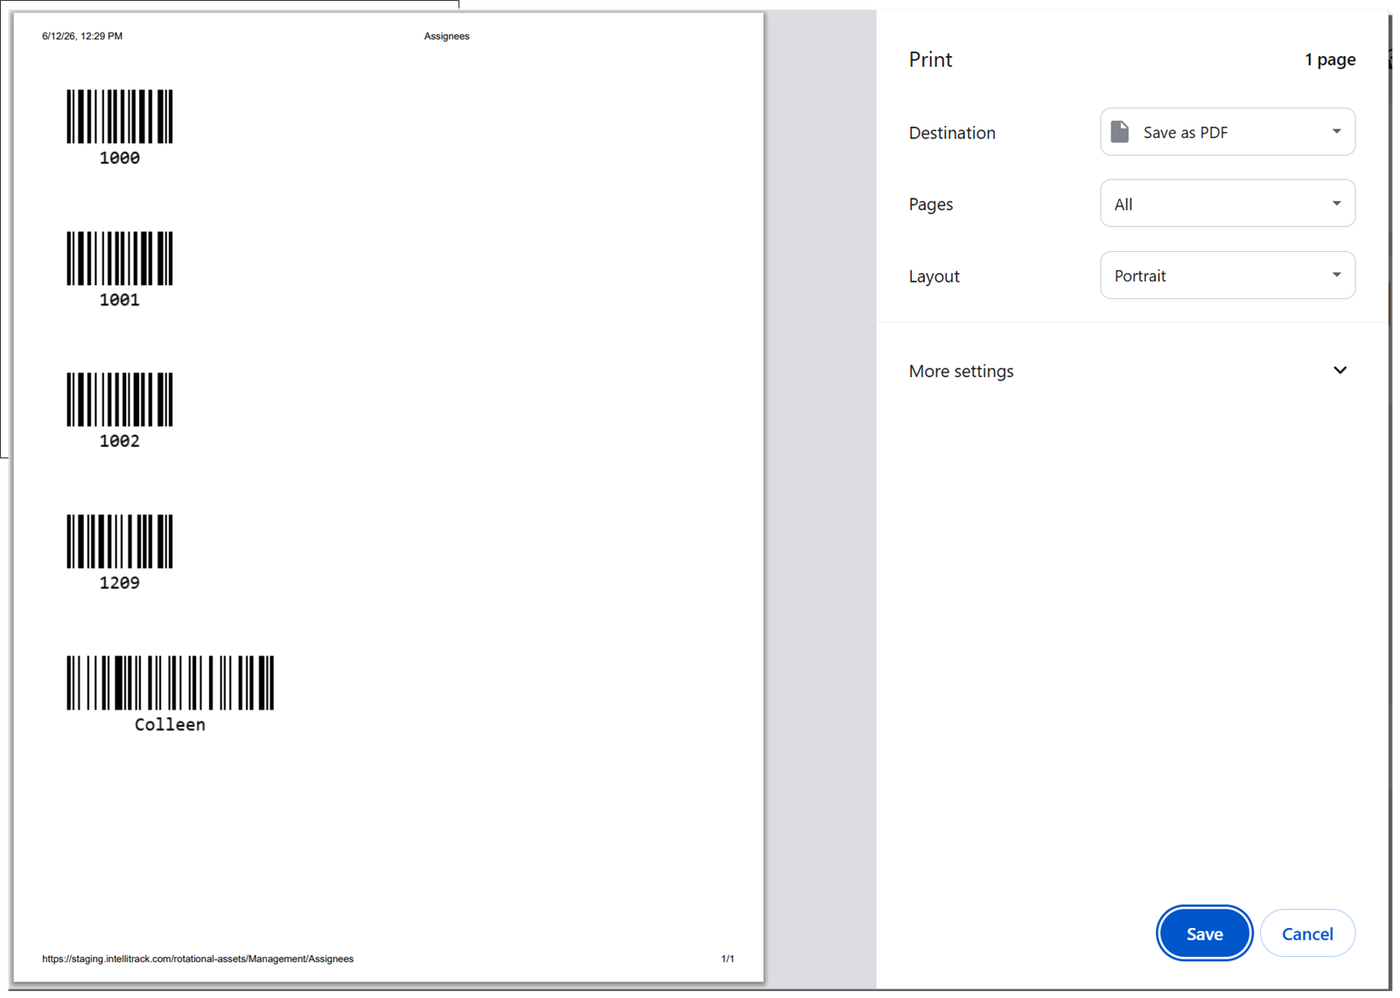The image size is (1400, 998).
Task: Click the barcode labeled Colleen
Action: (x=170, y=683)
